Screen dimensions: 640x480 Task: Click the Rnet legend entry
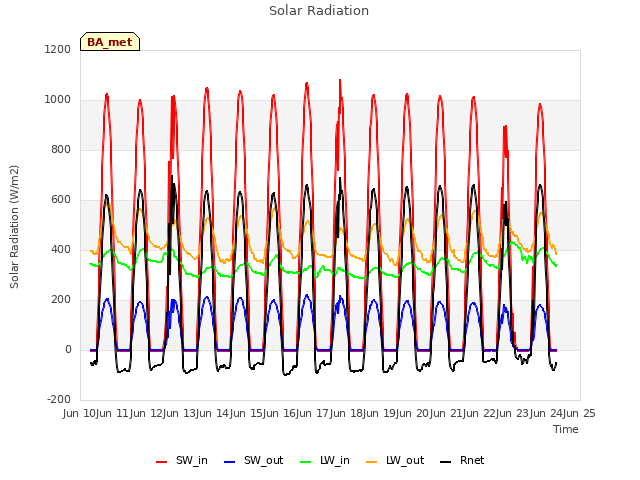pos(462,460)
